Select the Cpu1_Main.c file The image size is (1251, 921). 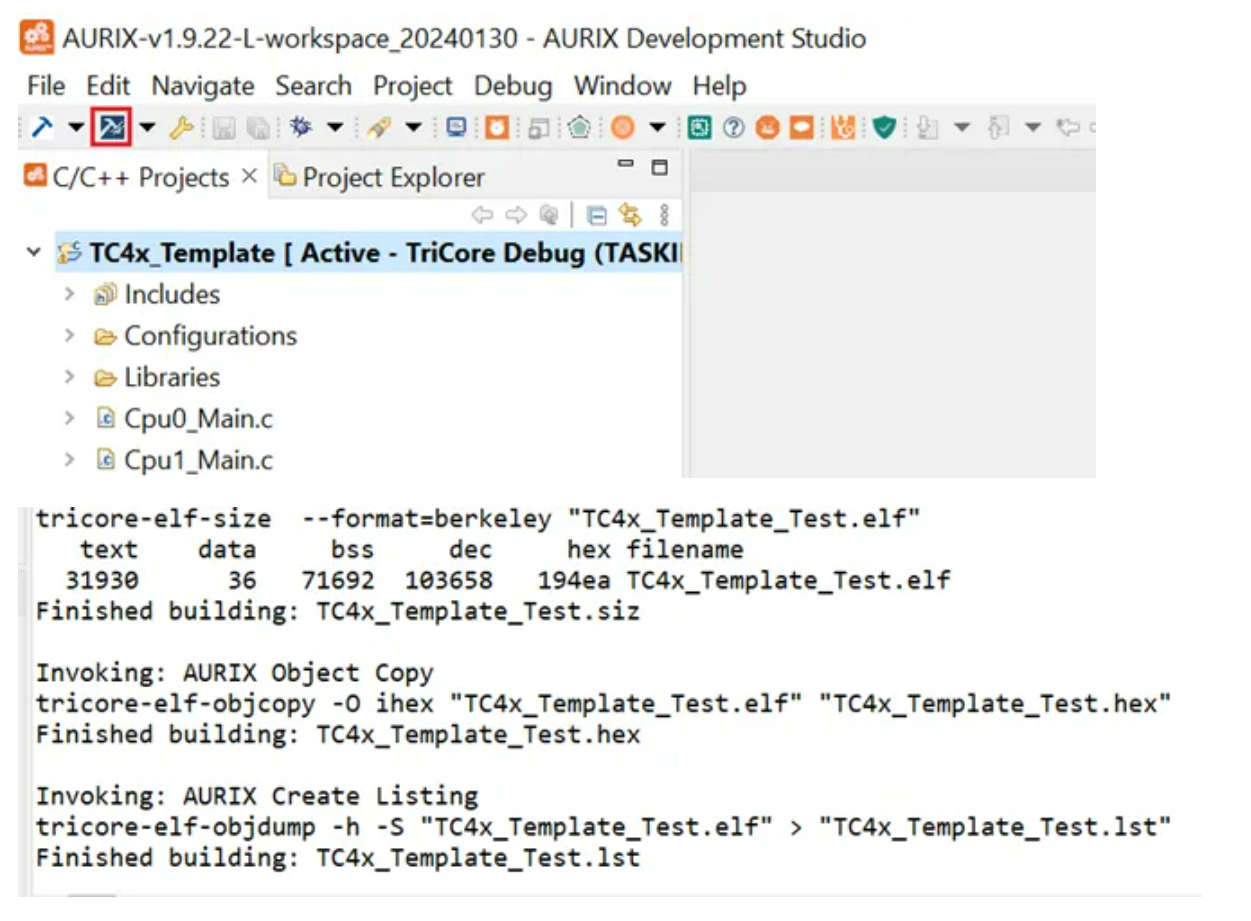[197, 460]
